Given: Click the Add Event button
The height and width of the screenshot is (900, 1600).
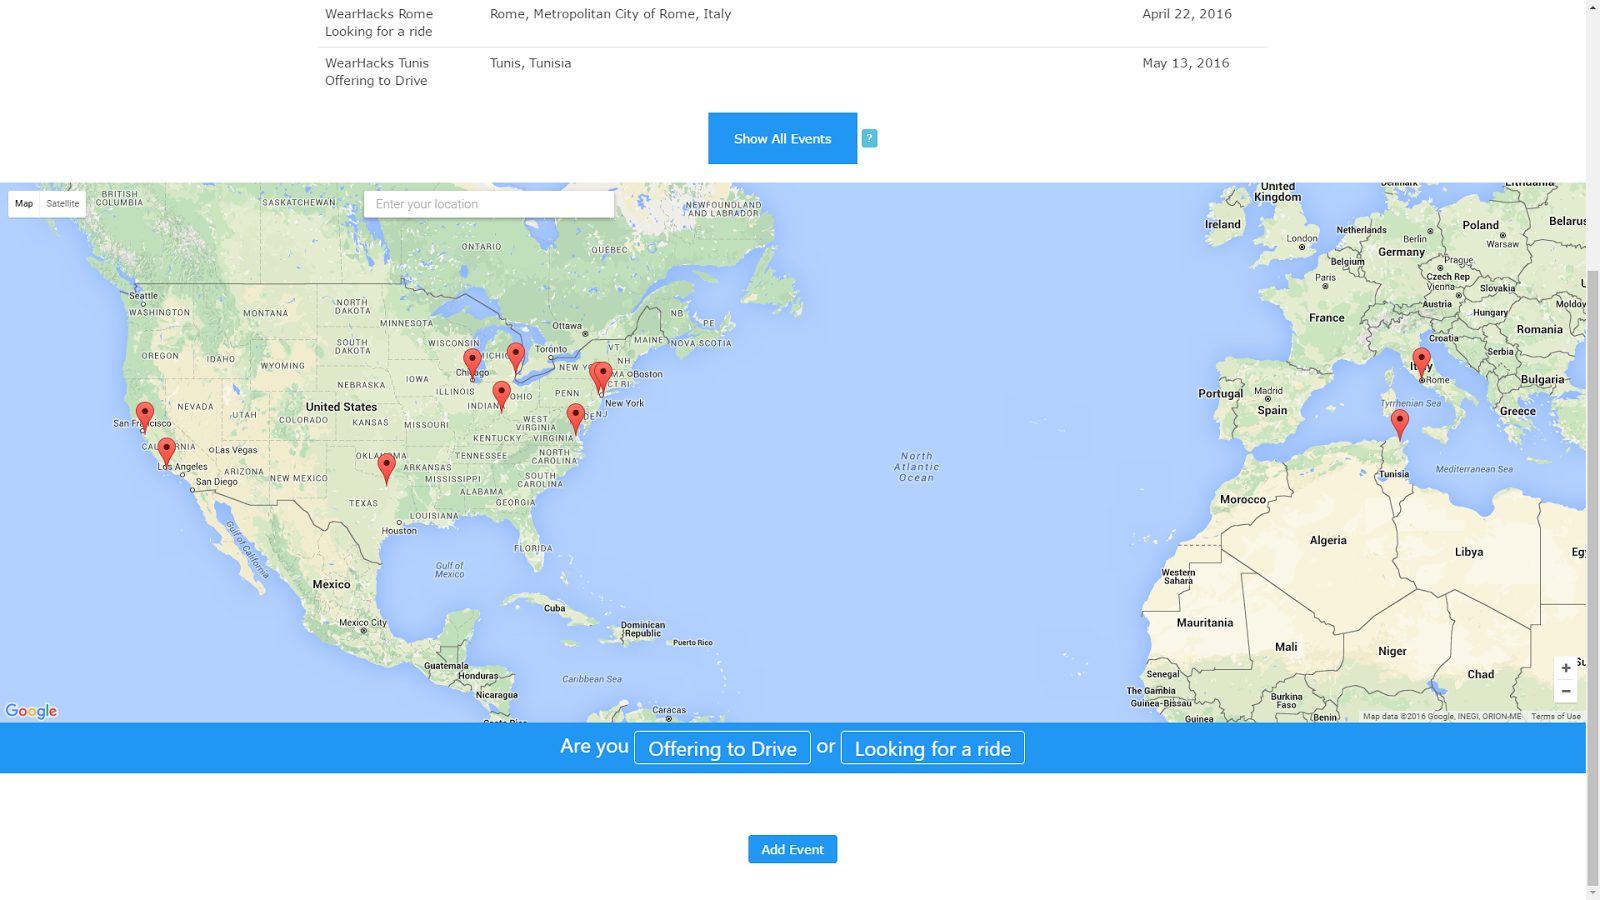Looking at the screenshot, I should coord(792,849).
